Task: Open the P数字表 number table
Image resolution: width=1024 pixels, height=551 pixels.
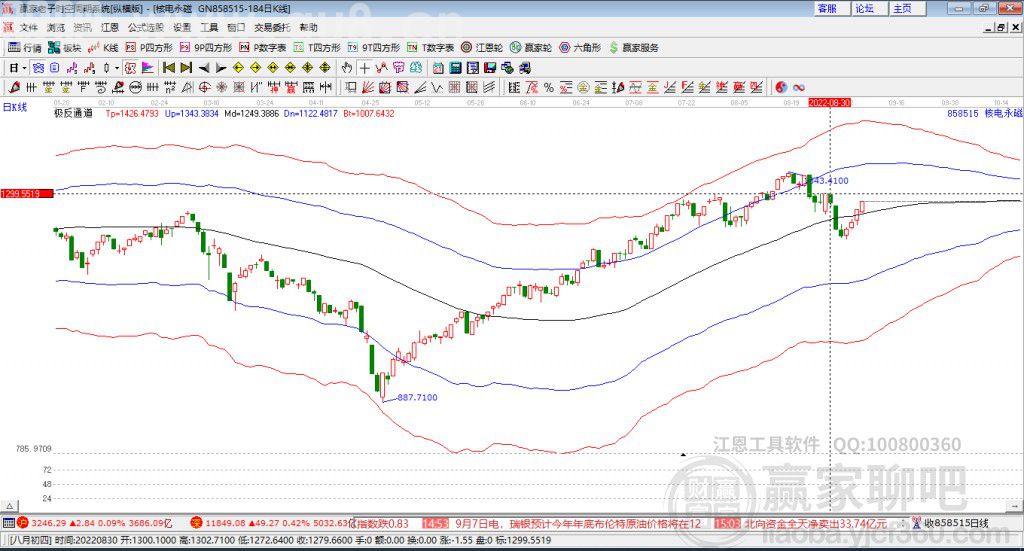Action: [263, 48]
